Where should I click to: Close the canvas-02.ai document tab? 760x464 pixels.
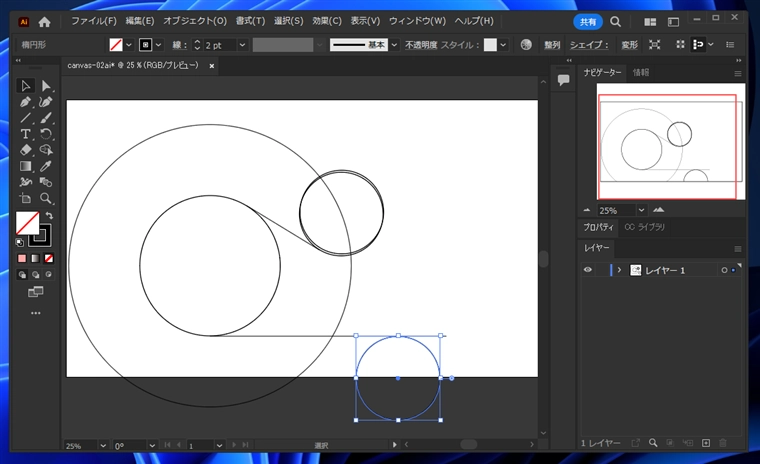pos(211,66)
